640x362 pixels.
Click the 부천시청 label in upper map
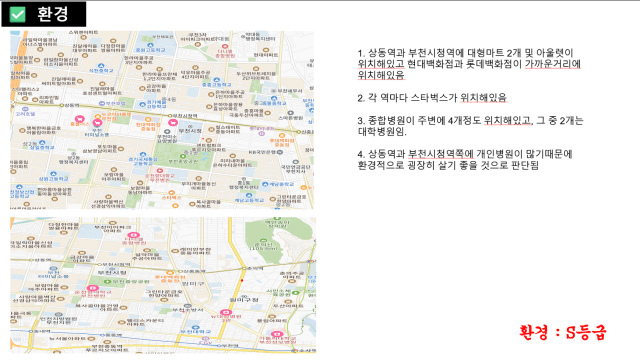pos(190,131)
